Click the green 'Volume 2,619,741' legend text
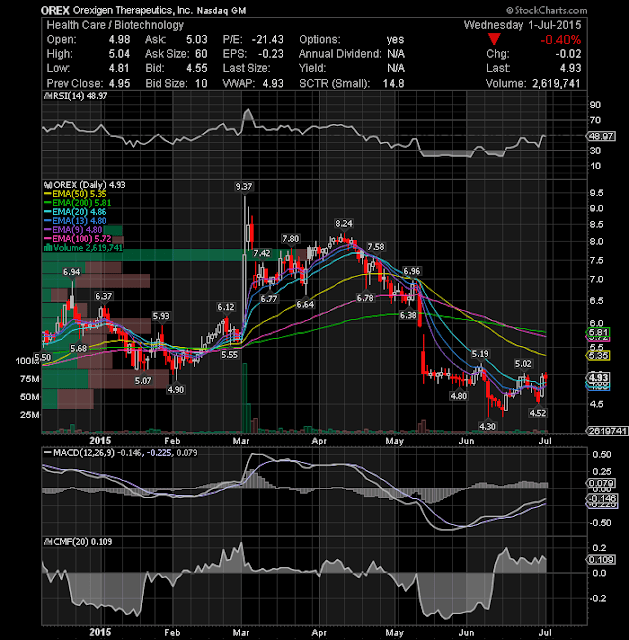 click(x=88, y=248)
